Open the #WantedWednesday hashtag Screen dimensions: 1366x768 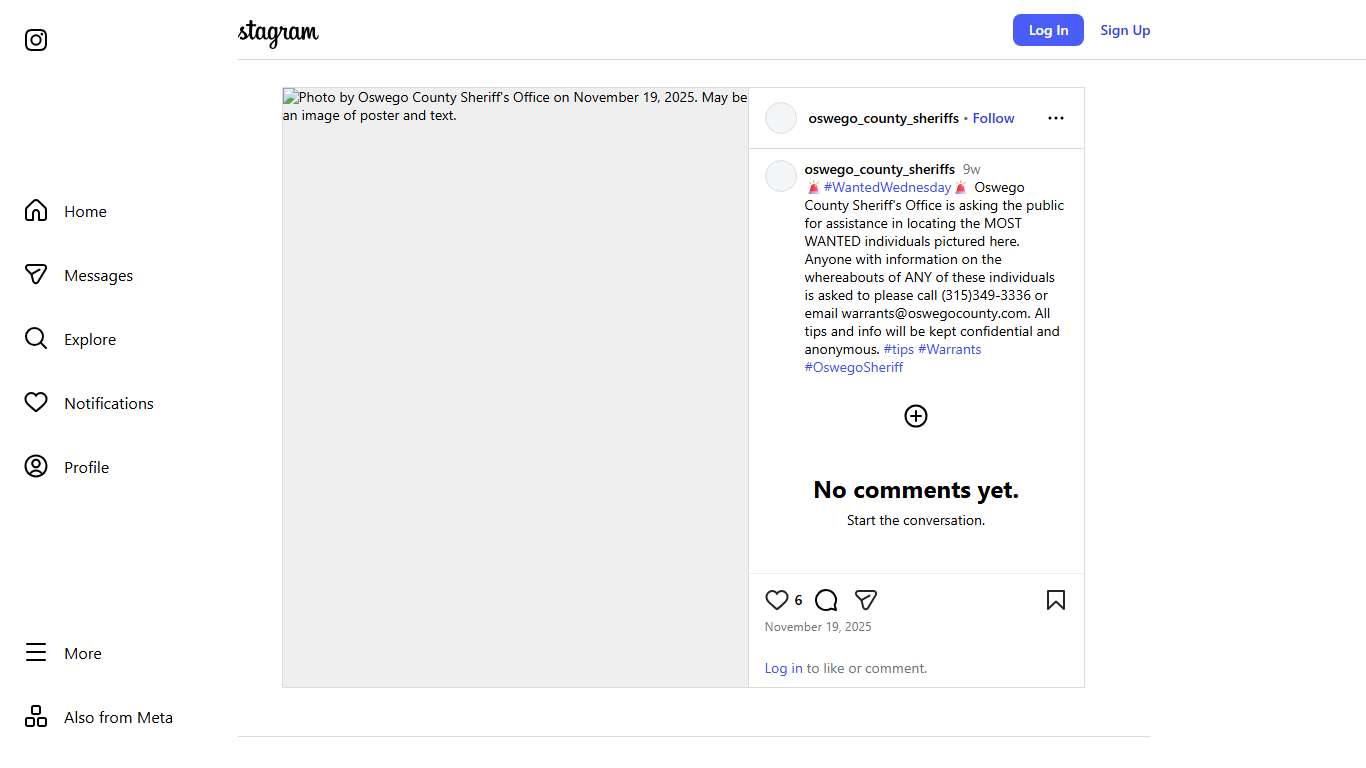click(887, 187)
